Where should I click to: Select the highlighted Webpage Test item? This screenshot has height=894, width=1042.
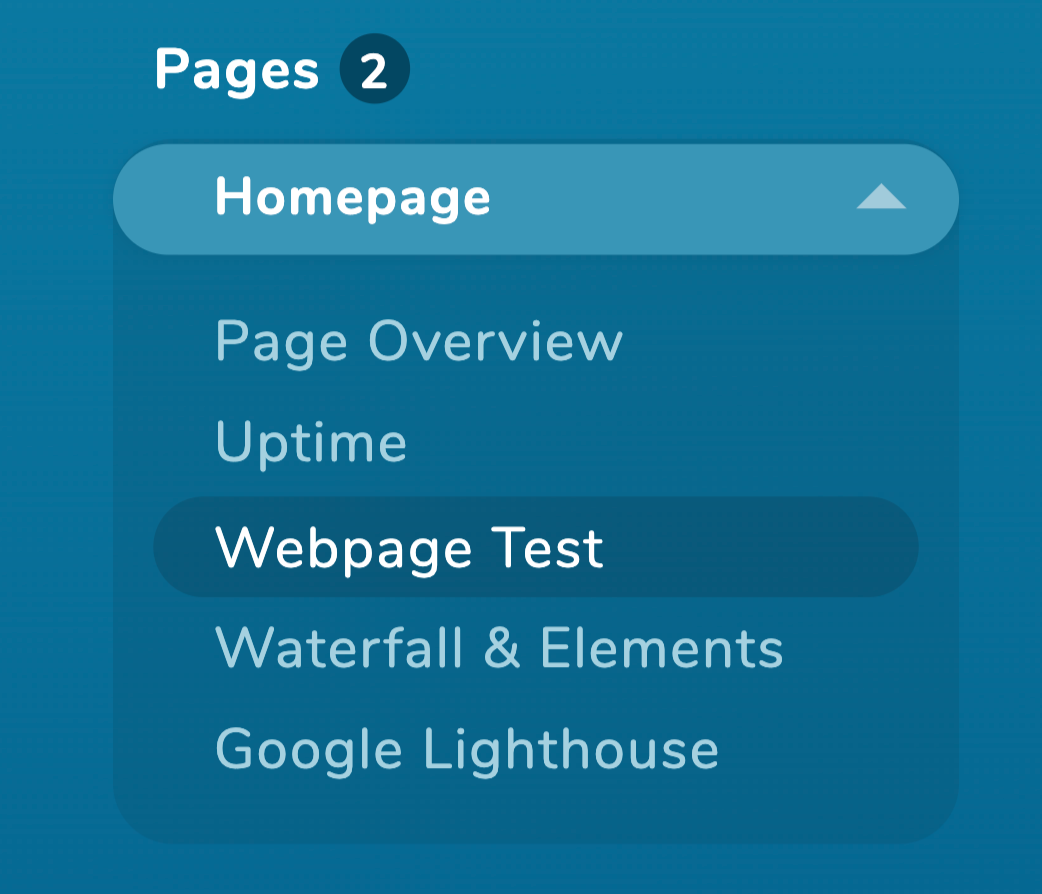point(536,546)
